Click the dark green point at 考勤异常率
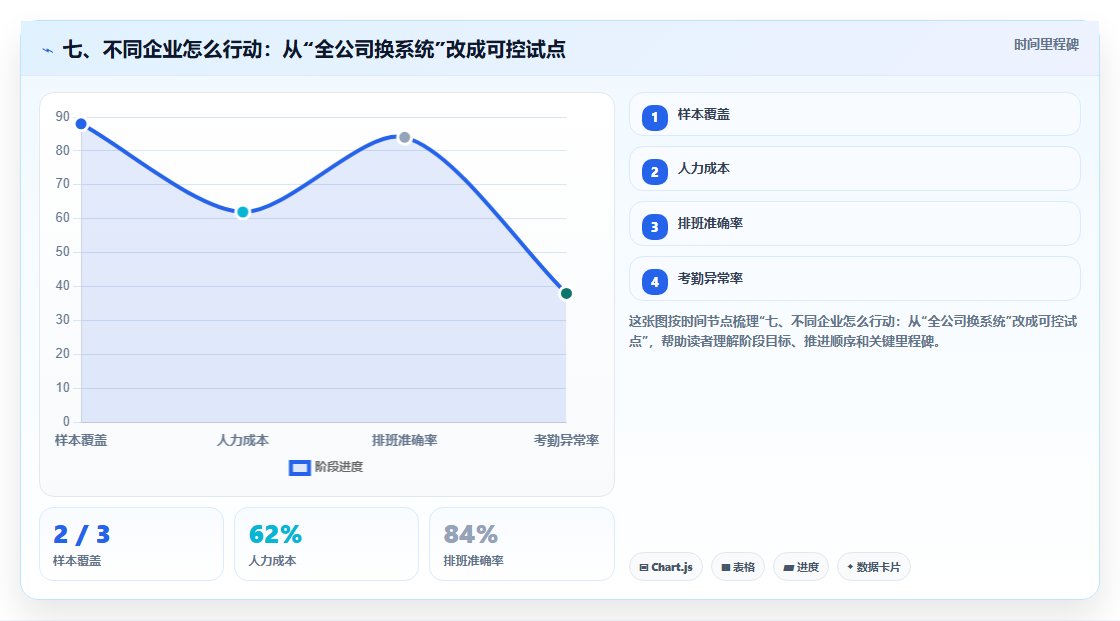This screenshot has height=621, width=1120. (566, 294)
